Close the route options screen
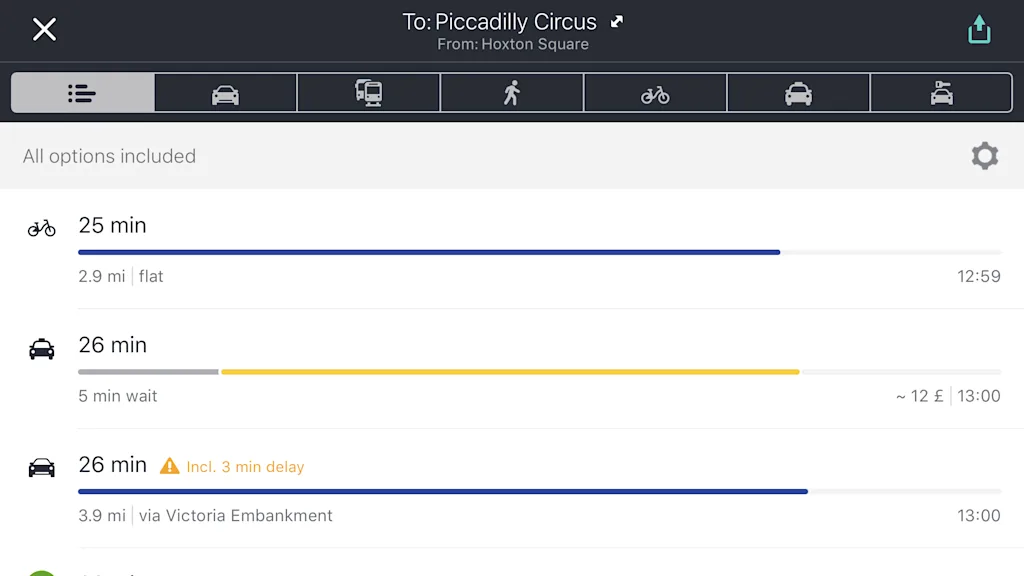1024x576 pixels. [x=44, y=29]
